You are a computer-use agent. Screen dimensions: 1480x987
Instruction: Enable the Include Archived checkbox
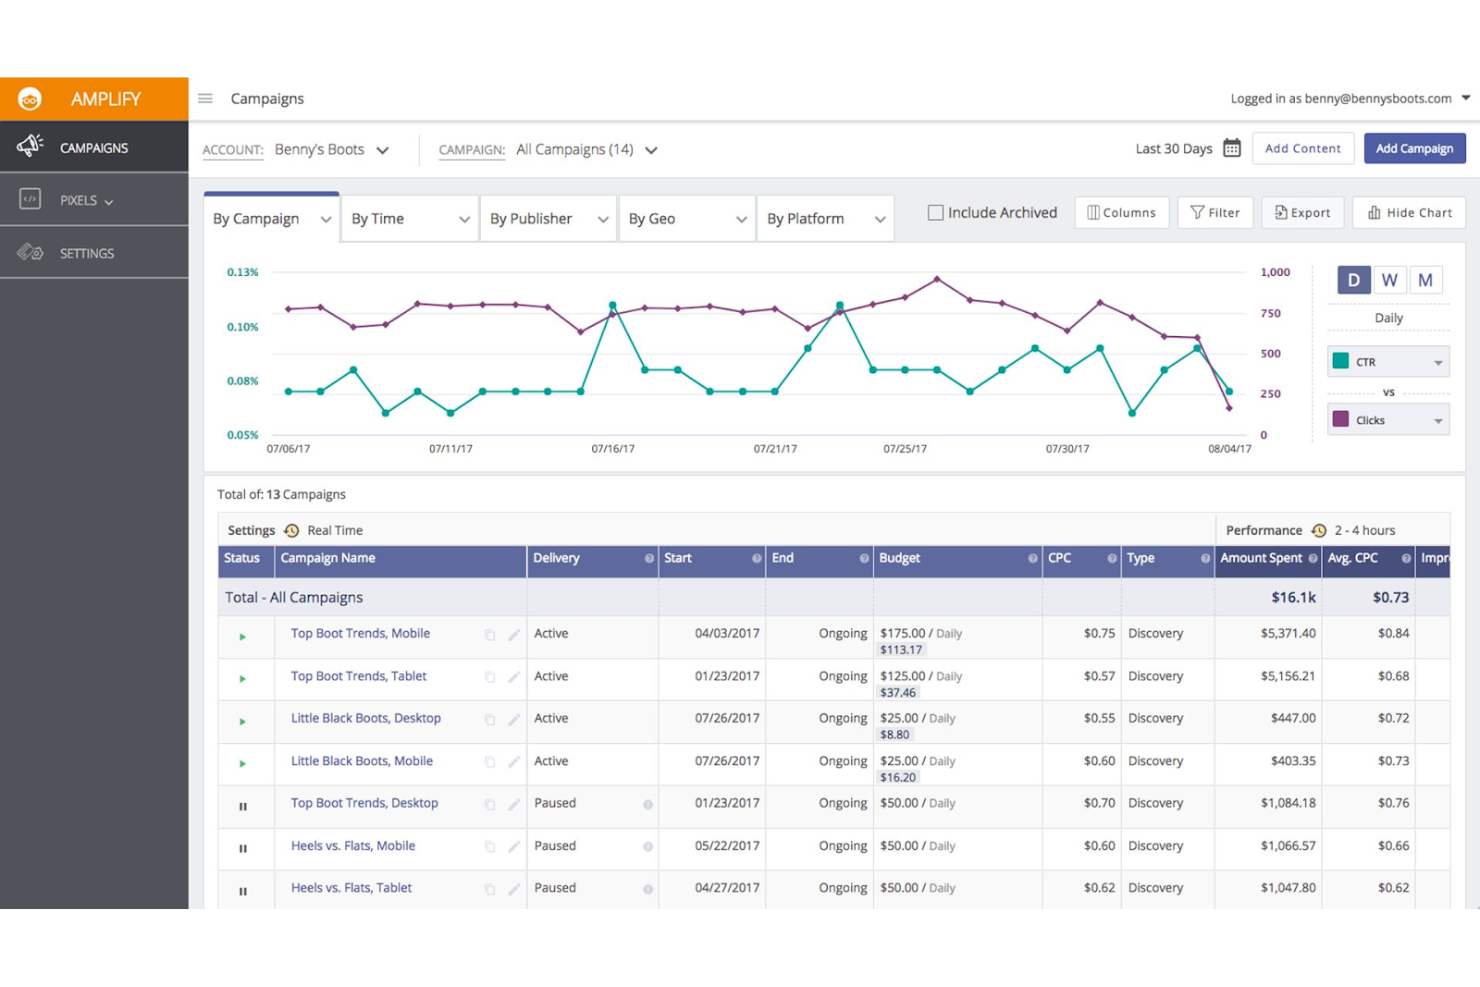936,212
